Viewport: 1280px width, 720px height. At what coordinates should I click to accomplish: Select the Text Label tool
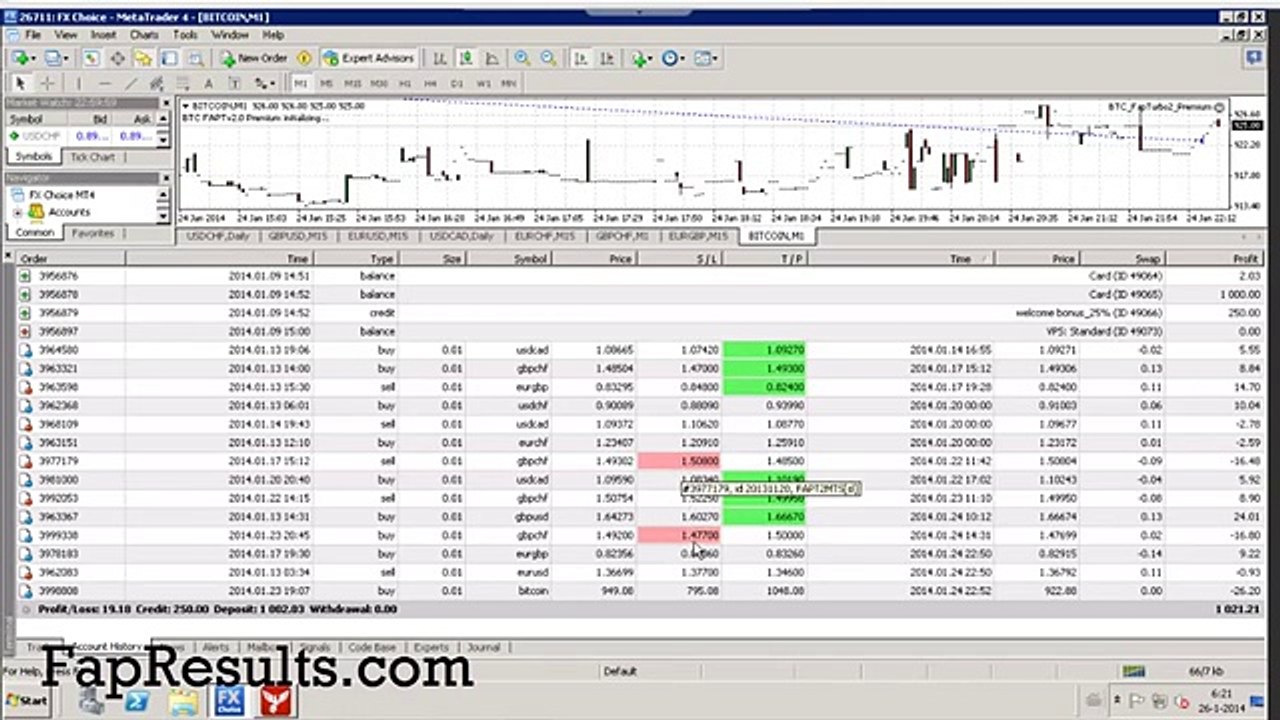(x=235, y=84)
